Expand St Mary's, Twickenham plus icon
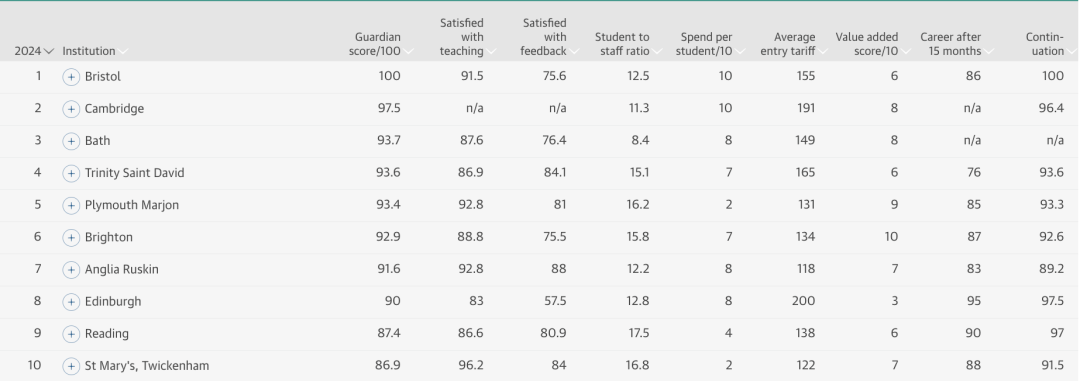Screen dimensions: 1080x381 (x=71, y=367)
